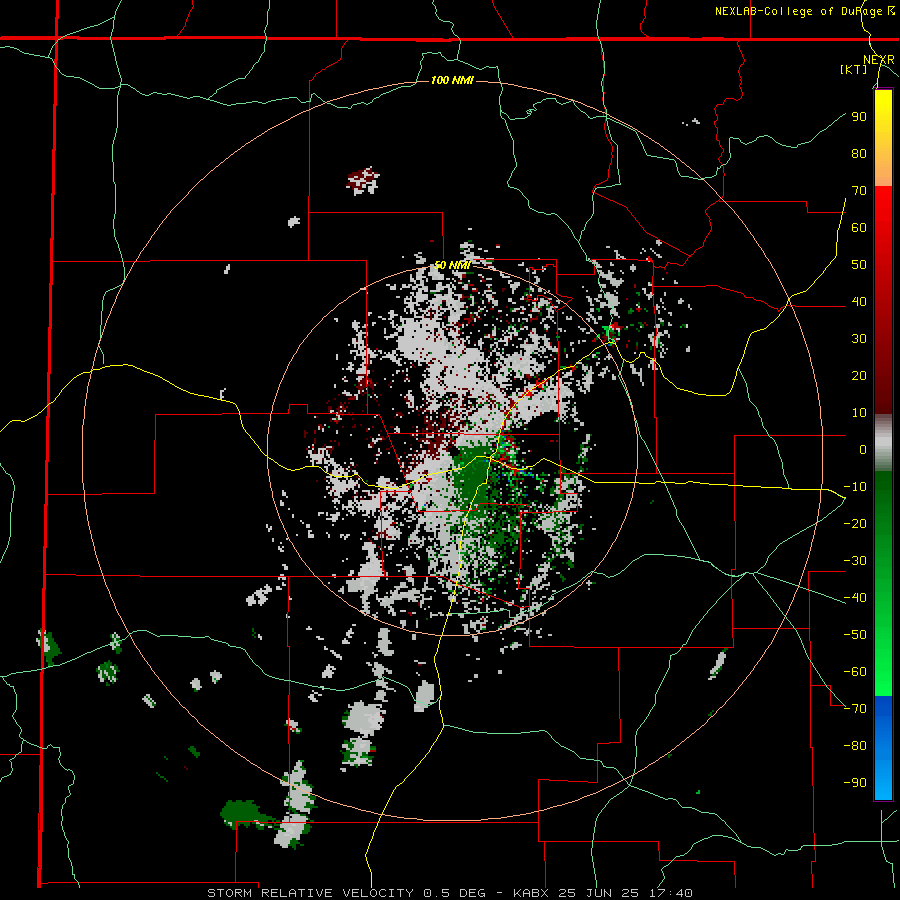Click the -80 scale value
This screenshot has height=900, width=900.
point(855,746)
